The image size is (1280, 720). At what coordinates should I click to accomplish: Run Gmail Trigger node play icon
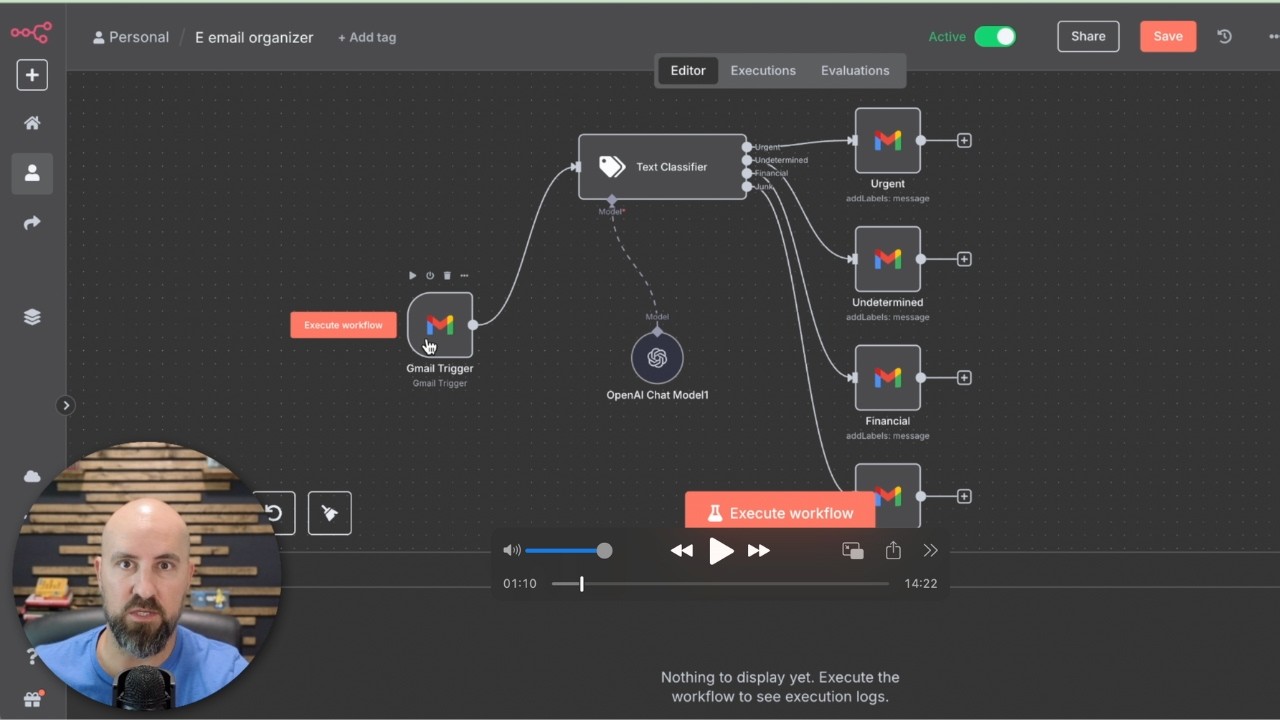412,275
